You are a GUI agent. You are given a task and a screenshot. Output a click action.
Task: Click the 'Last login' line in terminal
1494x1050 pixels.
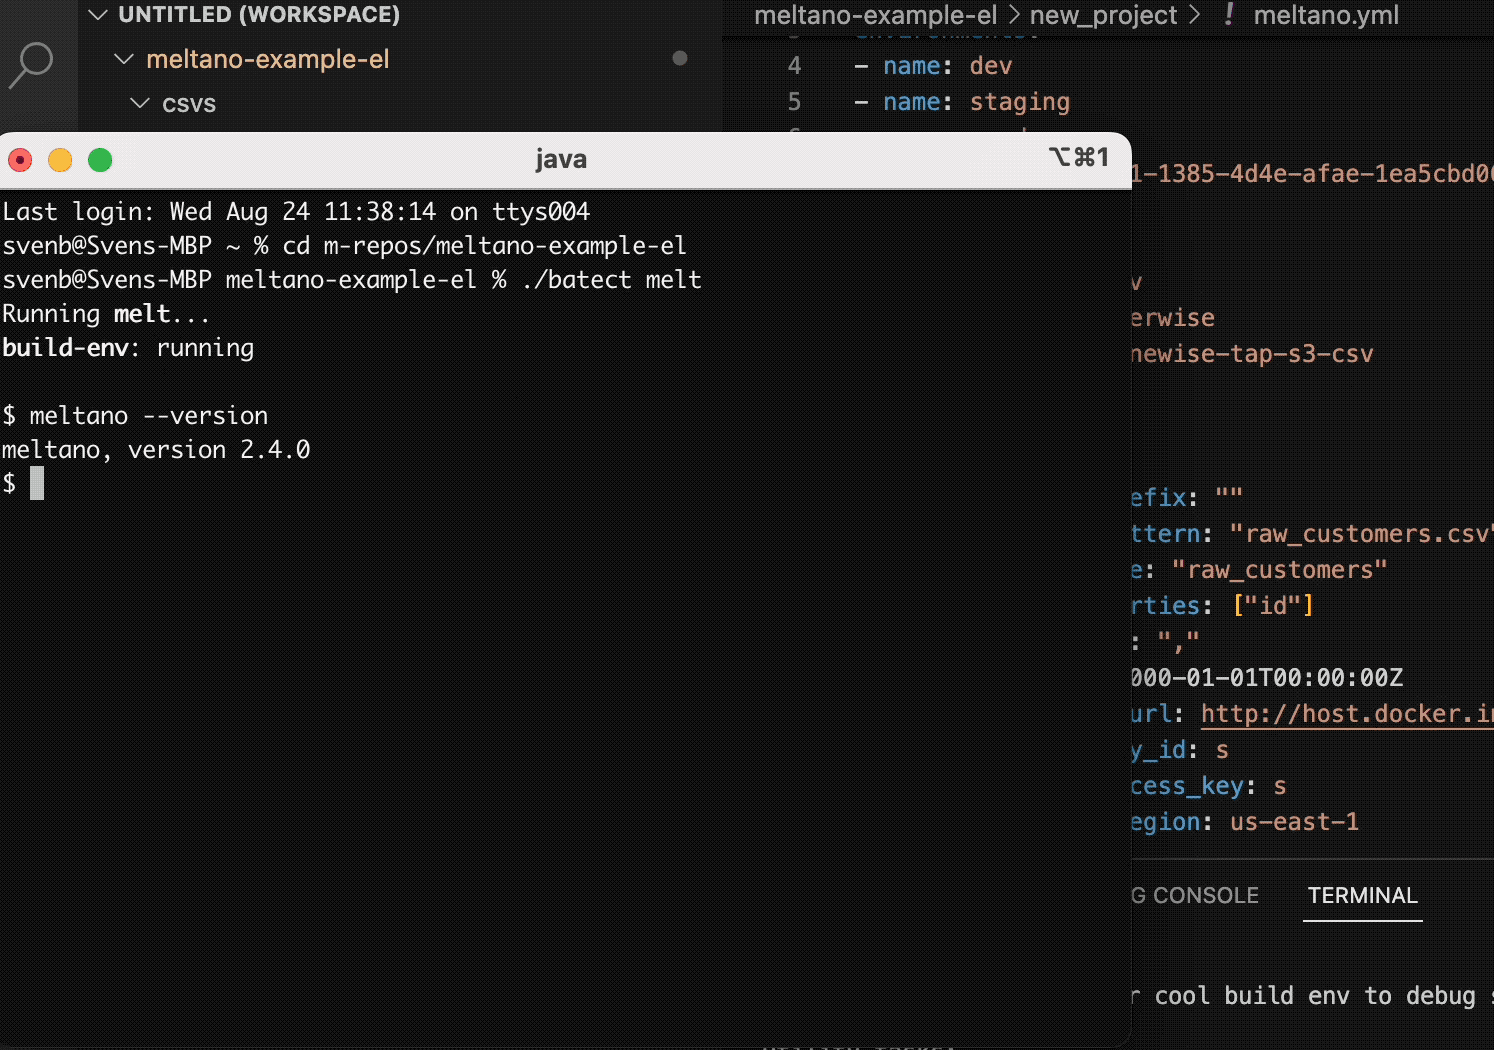click(x=296, y=212)
